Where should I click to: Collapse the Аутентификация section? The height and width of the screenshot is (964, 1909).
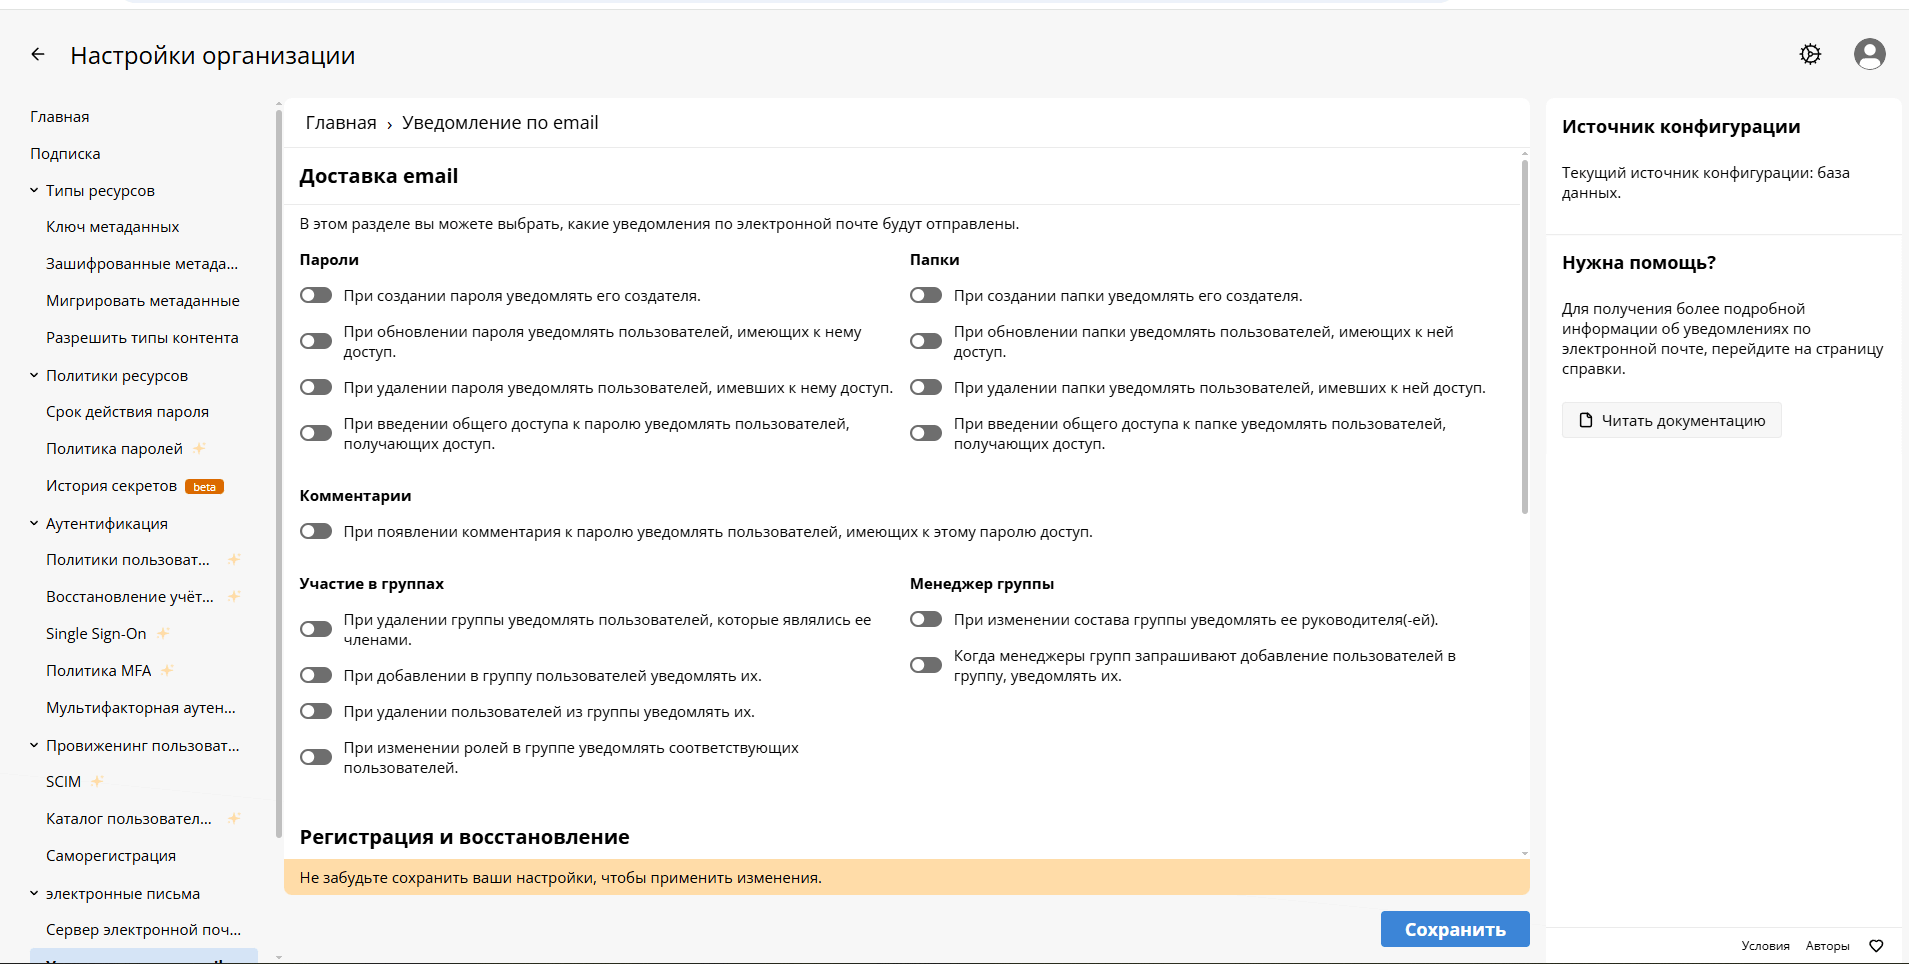point(34,523)
